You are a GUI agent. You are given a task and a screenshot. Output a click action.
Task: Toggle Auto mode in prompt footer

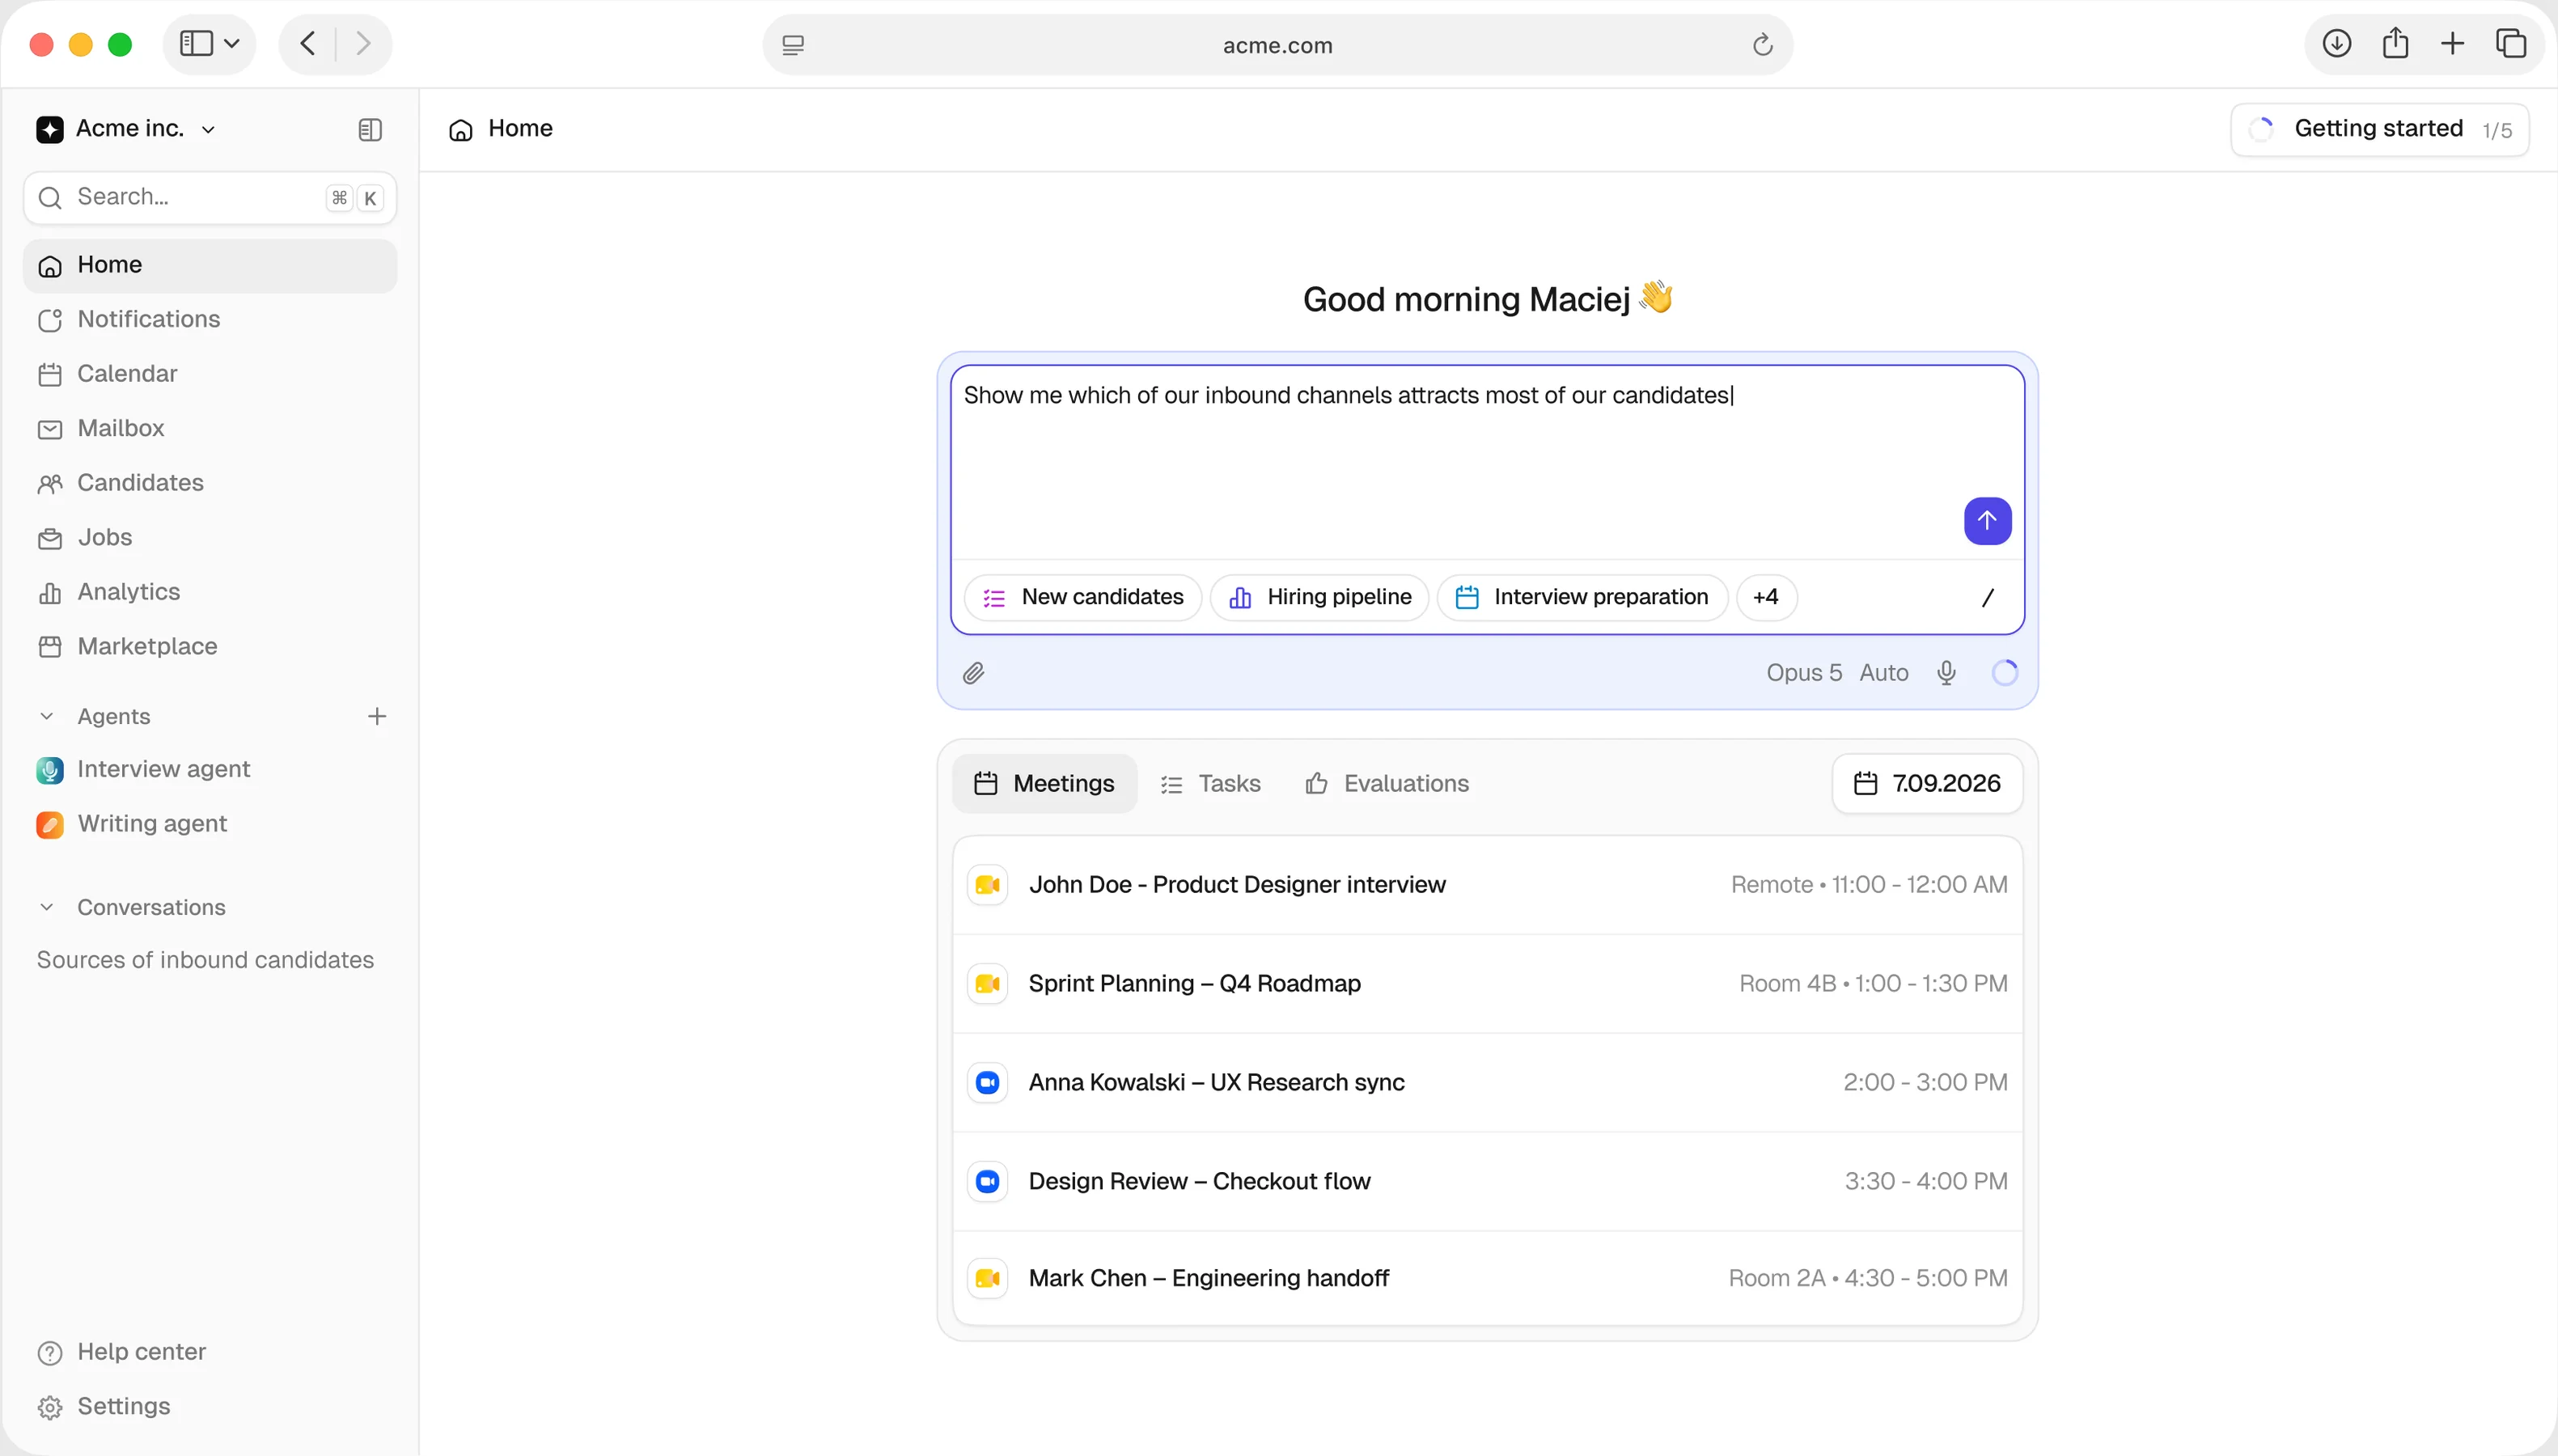(1884, 673)
